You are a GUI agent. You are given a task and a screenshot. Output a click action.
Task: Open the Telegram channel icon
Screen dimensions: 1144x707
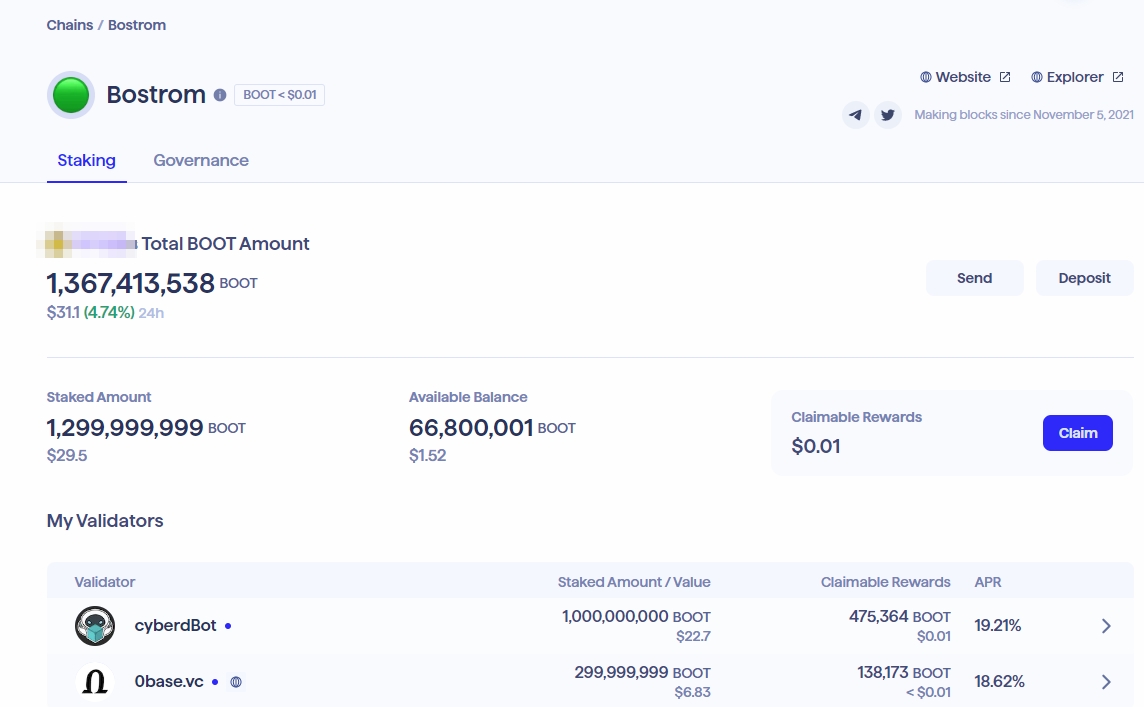pyautogui.click(x=856, y=115)
